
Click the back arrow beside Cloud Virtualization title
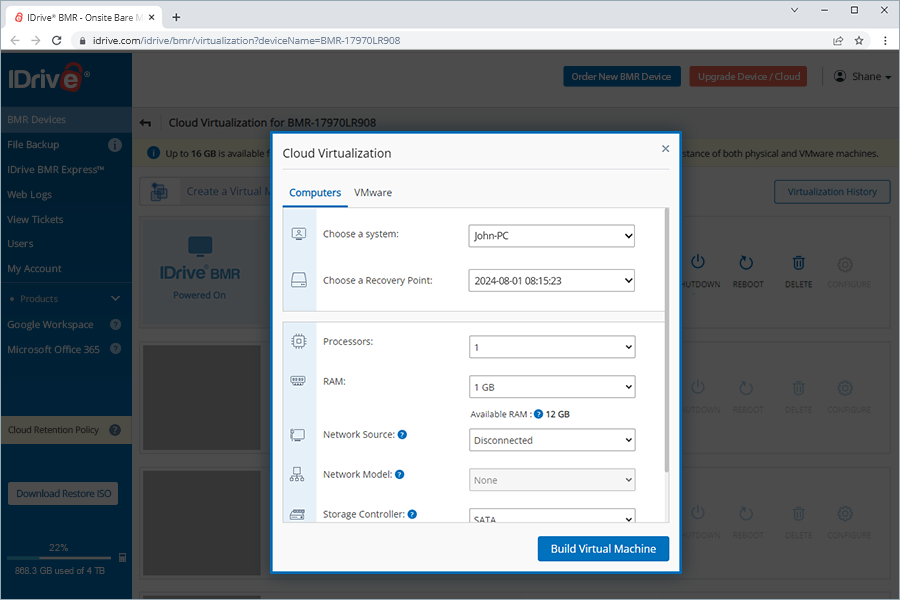pyautogui.click(x=146, y=123)
